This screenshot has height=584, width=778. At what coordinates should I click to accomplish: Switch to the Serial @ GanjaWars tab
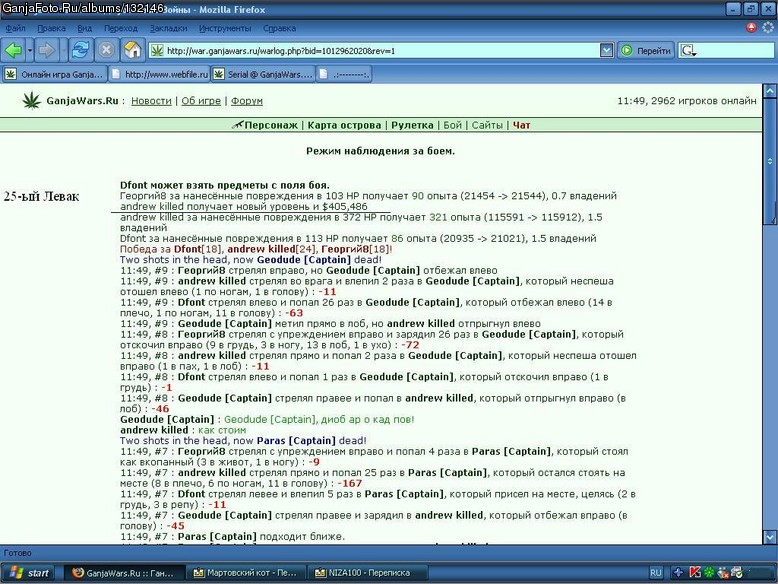pos(263,74)
